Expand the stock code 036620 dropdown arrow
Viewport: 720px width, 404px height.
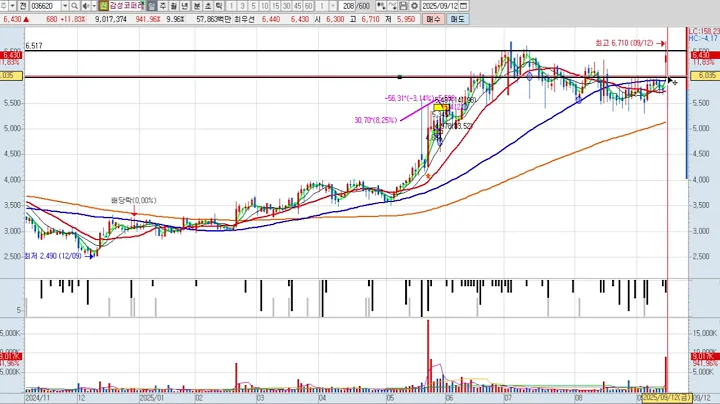(x=65, y=6)
